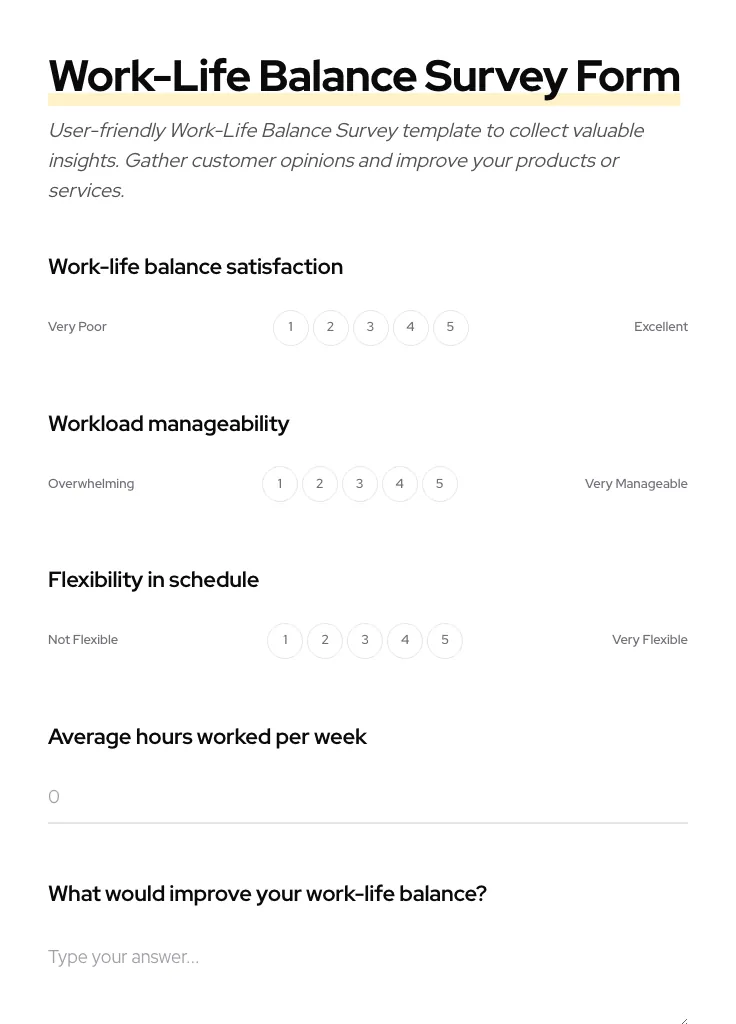This screenshot has height=1024, width=736.
Task: Choose rating 2 under workload manageability
Action: tap(320, 484)
